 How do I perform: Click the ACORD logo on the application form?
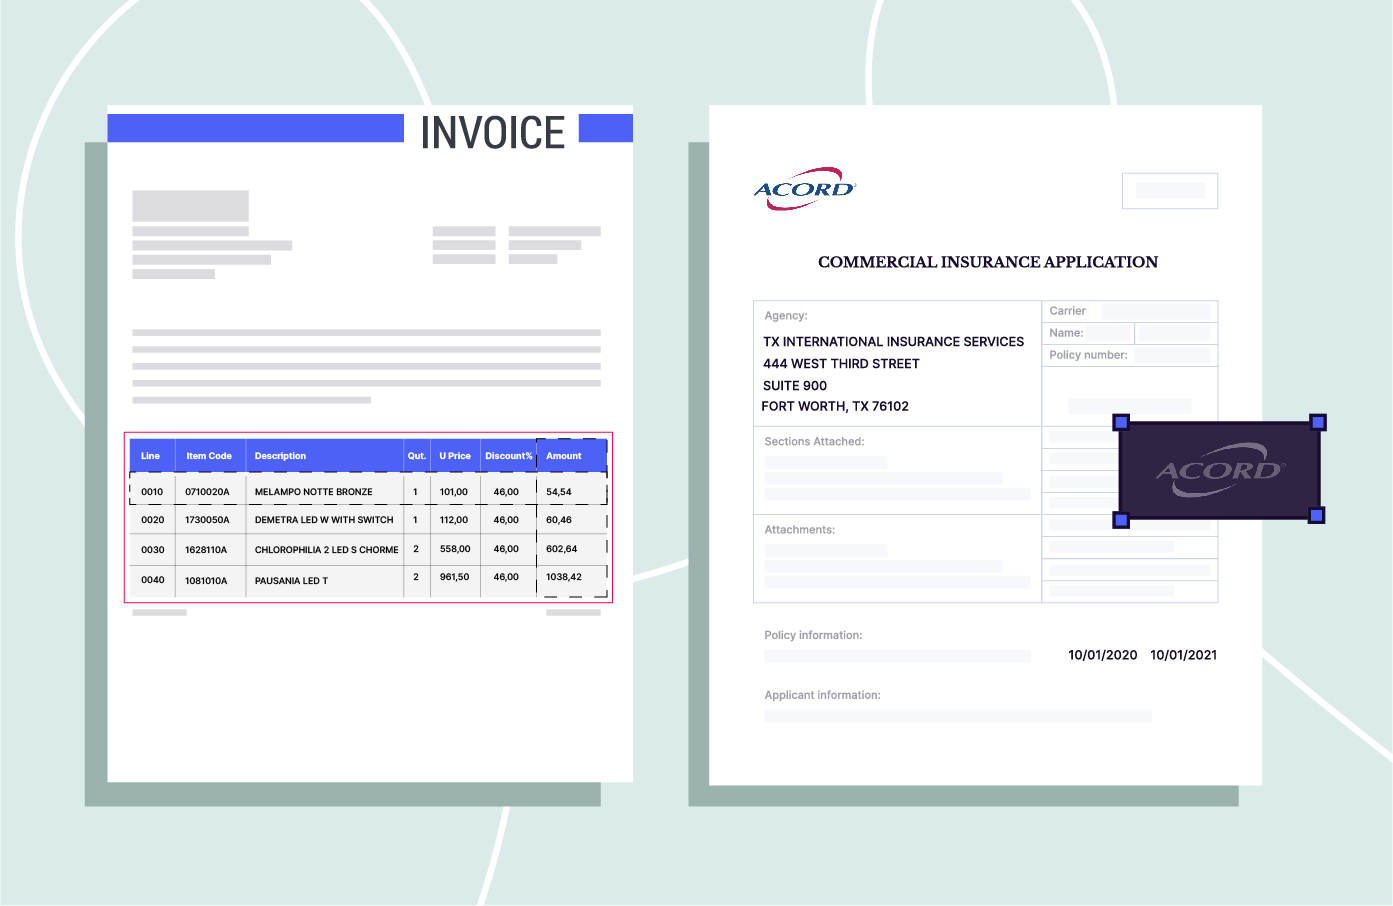coord(803,188)
